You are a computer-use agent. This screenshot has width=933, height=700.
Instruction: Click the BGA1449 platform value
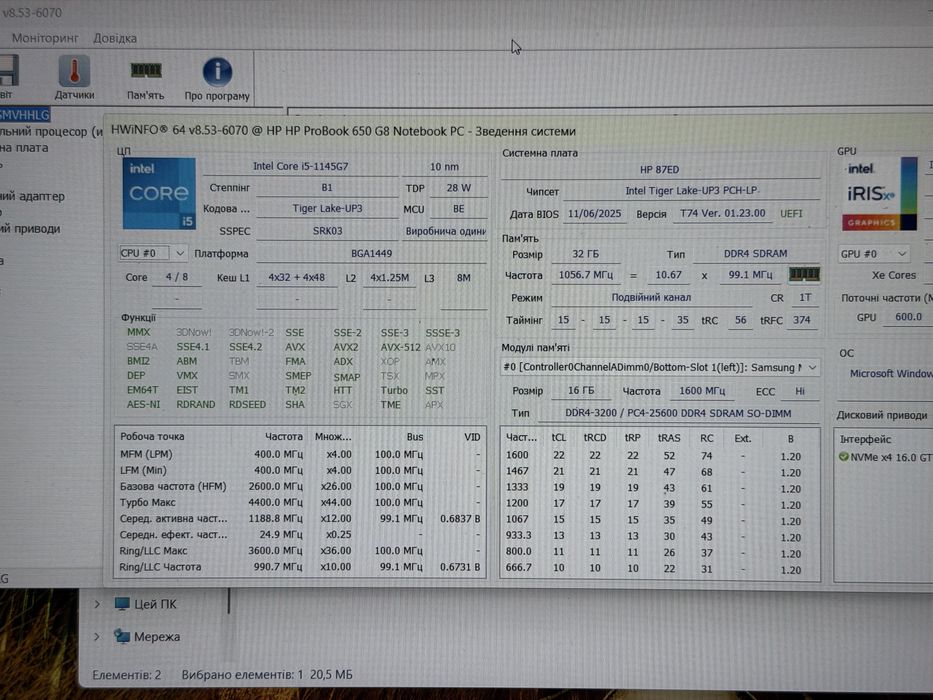point(371,254)
